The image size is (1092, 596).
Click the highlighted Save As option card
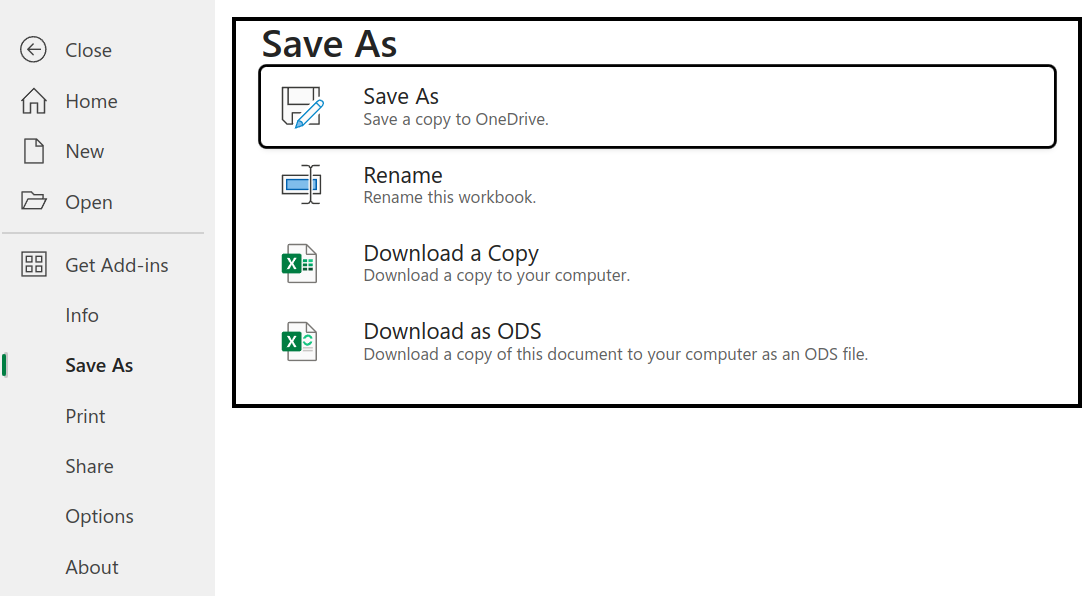click(x=657, y=105)
